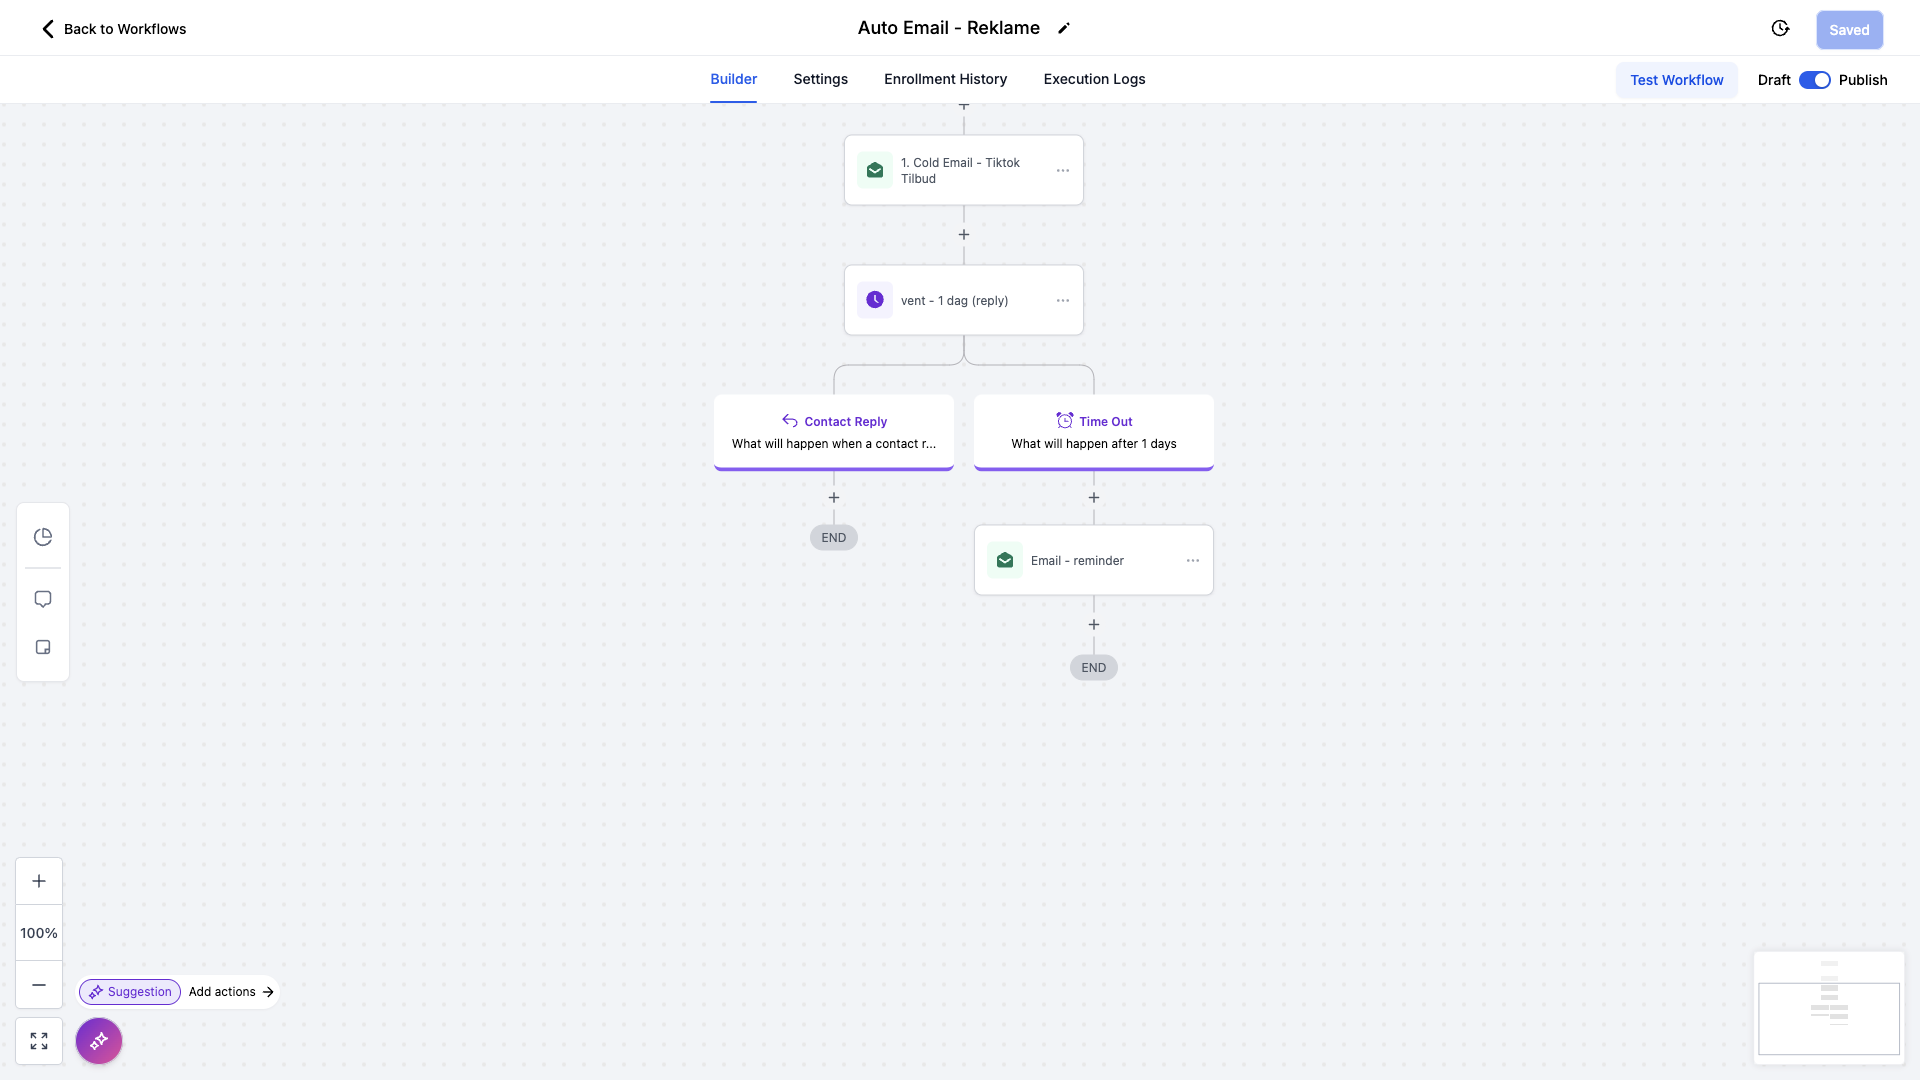The height and width of the screenshot is (1080, 1920).
Task: Switch to the Settings tab
Action: click(x=820, y=79)
